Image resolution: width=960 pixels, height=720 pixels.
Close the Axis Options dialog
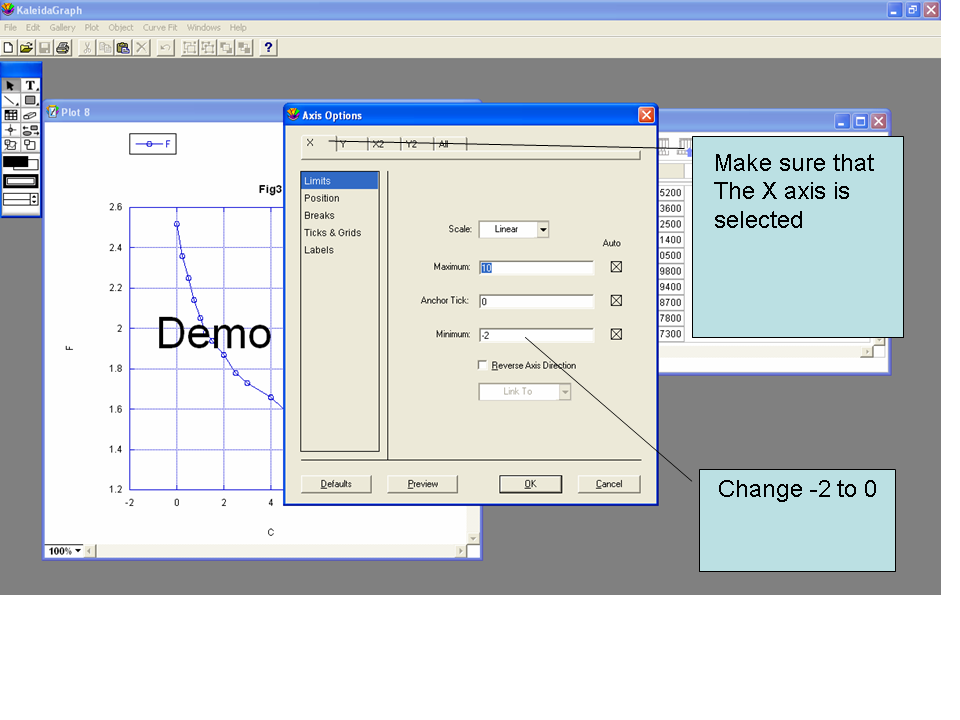tap(646, 115)
